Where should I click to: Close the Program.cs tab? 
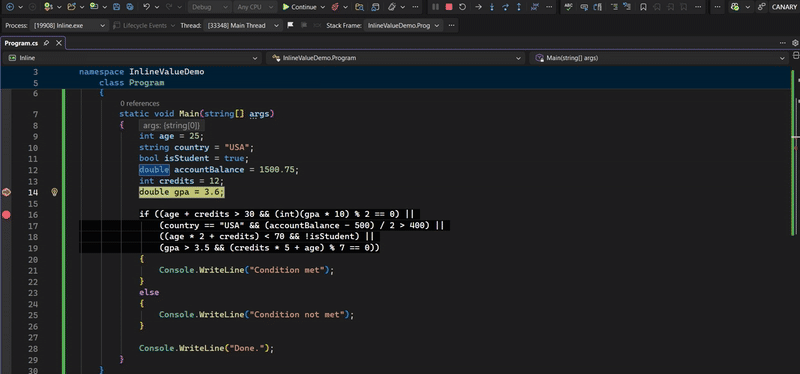(59, 43)
